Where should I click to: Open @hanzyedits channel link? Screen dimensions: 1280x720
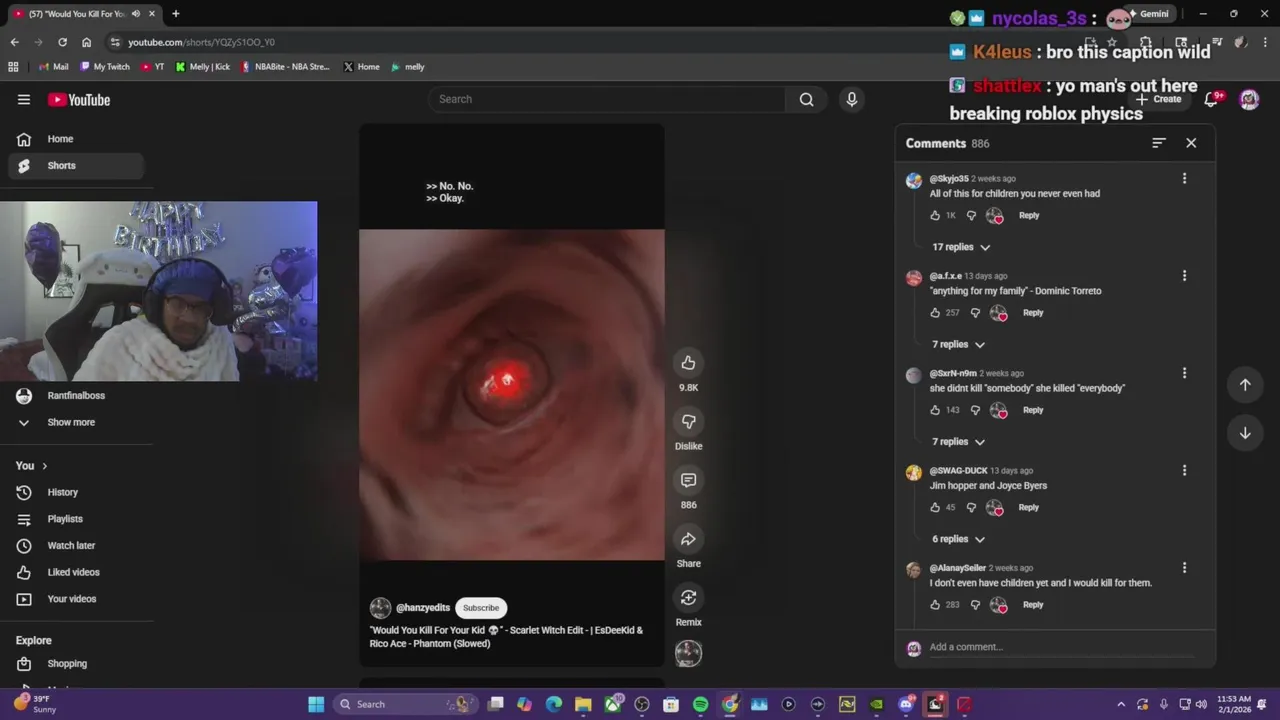tap(422, 608)
